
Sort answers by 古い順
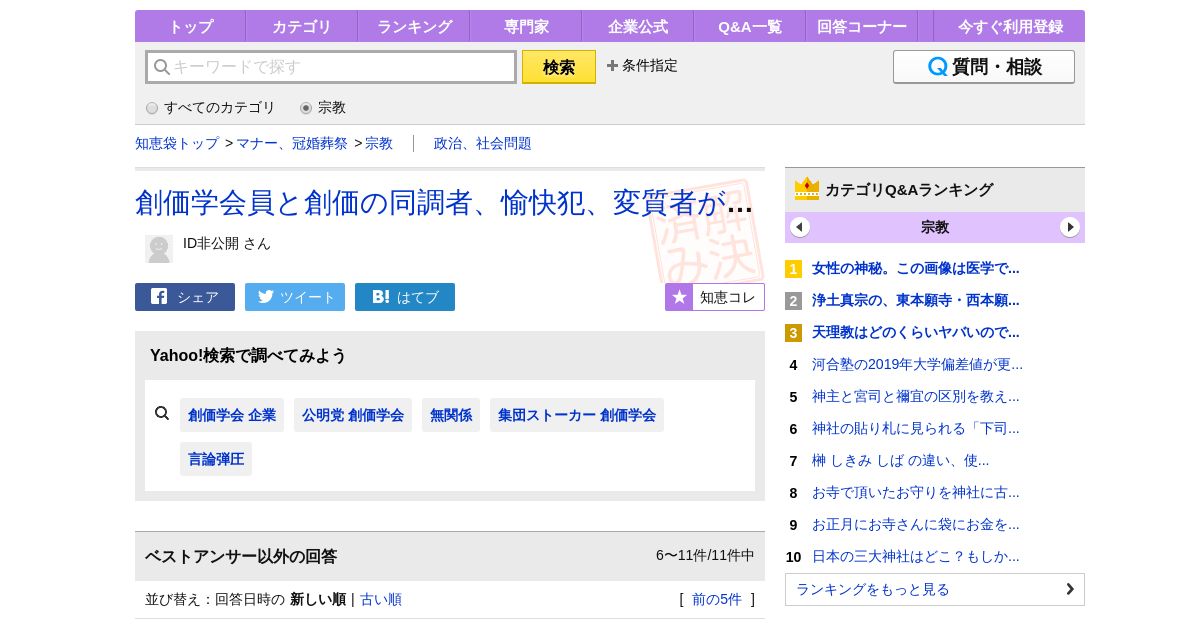(x=381, y=600)
